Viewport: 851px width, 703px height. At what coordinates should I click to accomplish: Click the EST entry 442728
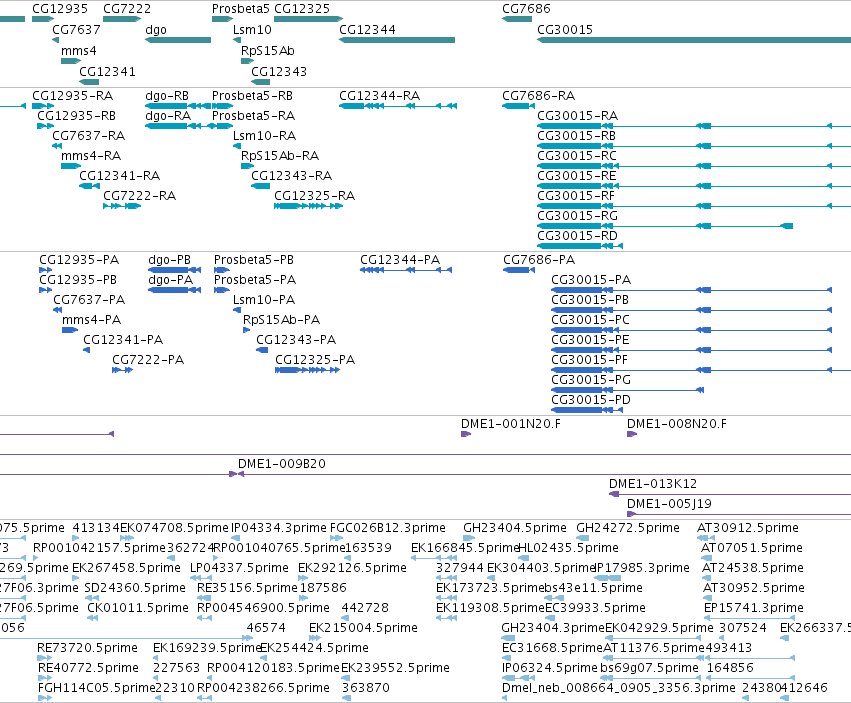[365, 608]
